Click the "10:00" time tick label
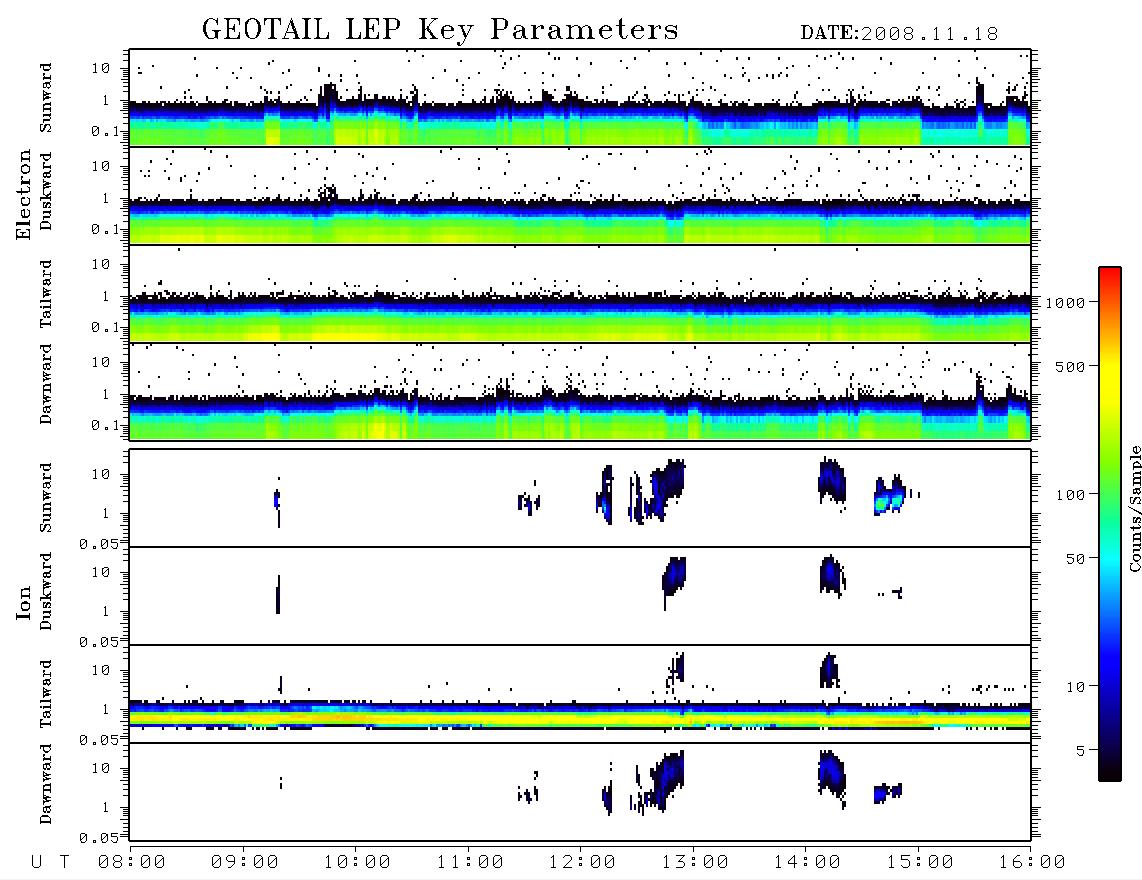This screenshot has width=1142, height=880. [x=357, y=862]
